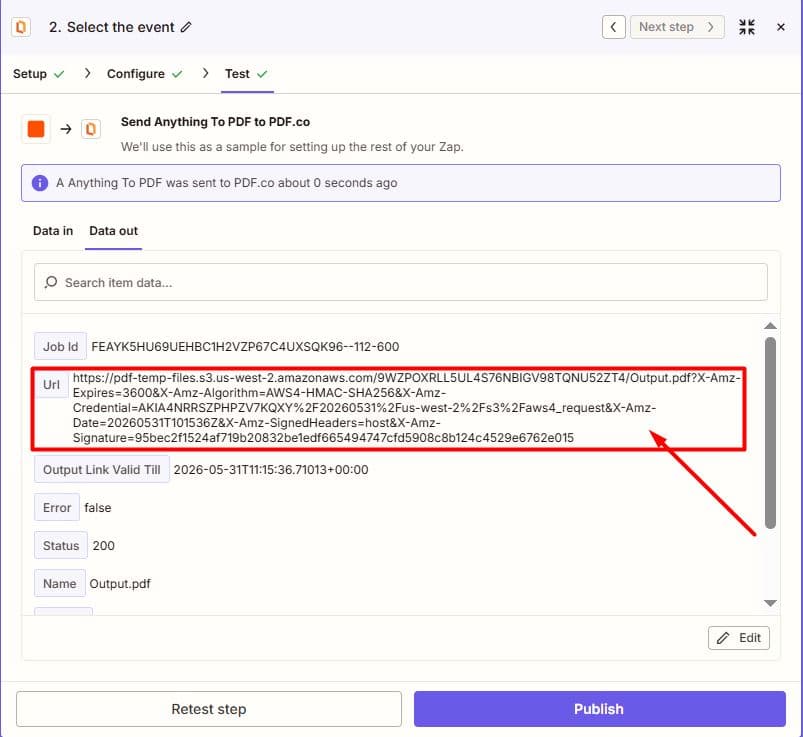Close the step editor with the X
The image size is (803, 737).
[x=780, y=27]
